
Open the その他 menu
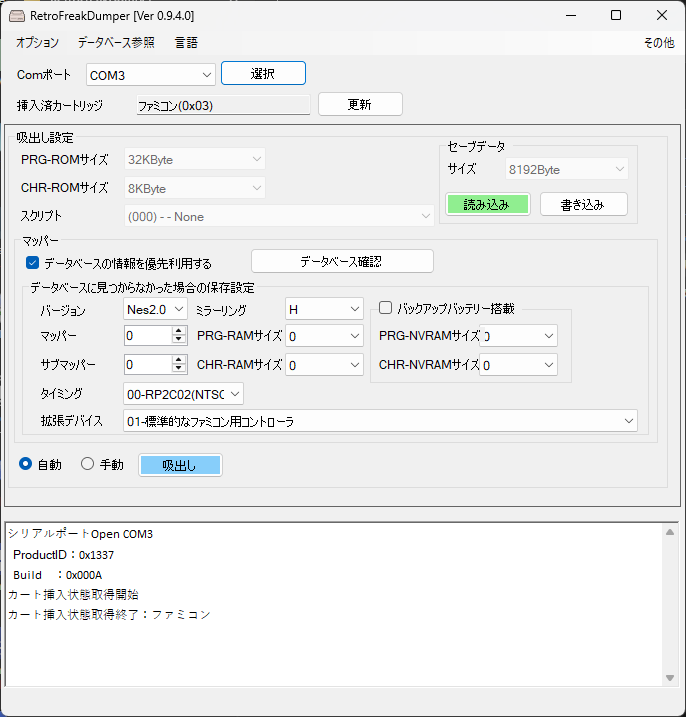659,43
